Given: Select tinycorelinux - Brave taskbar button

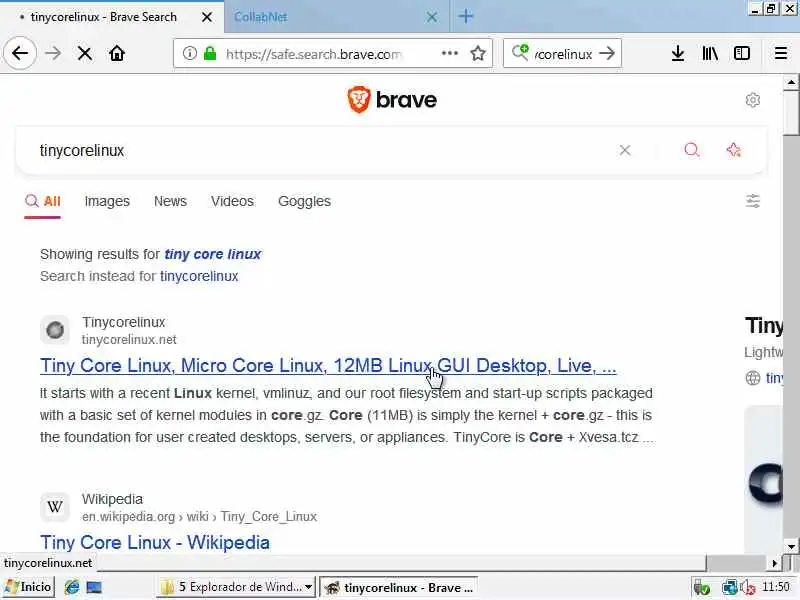Looking at the screenshot, I should tap(399, 587).
